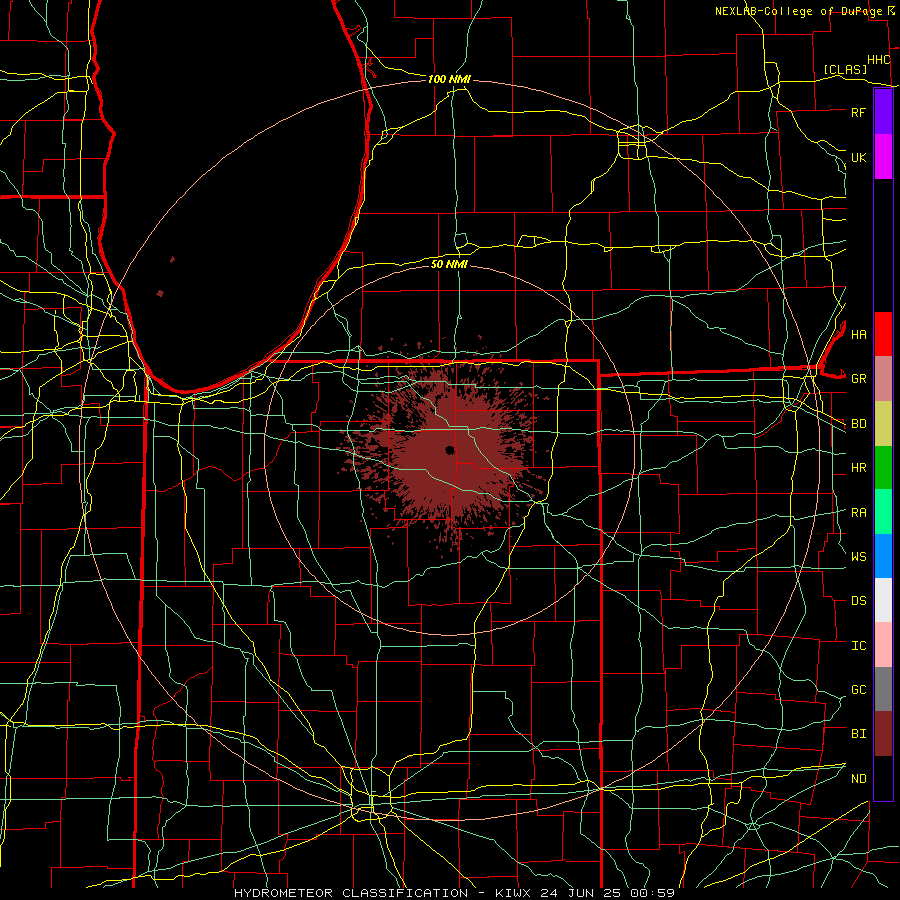Click the IC legend label

click(858, 646)
